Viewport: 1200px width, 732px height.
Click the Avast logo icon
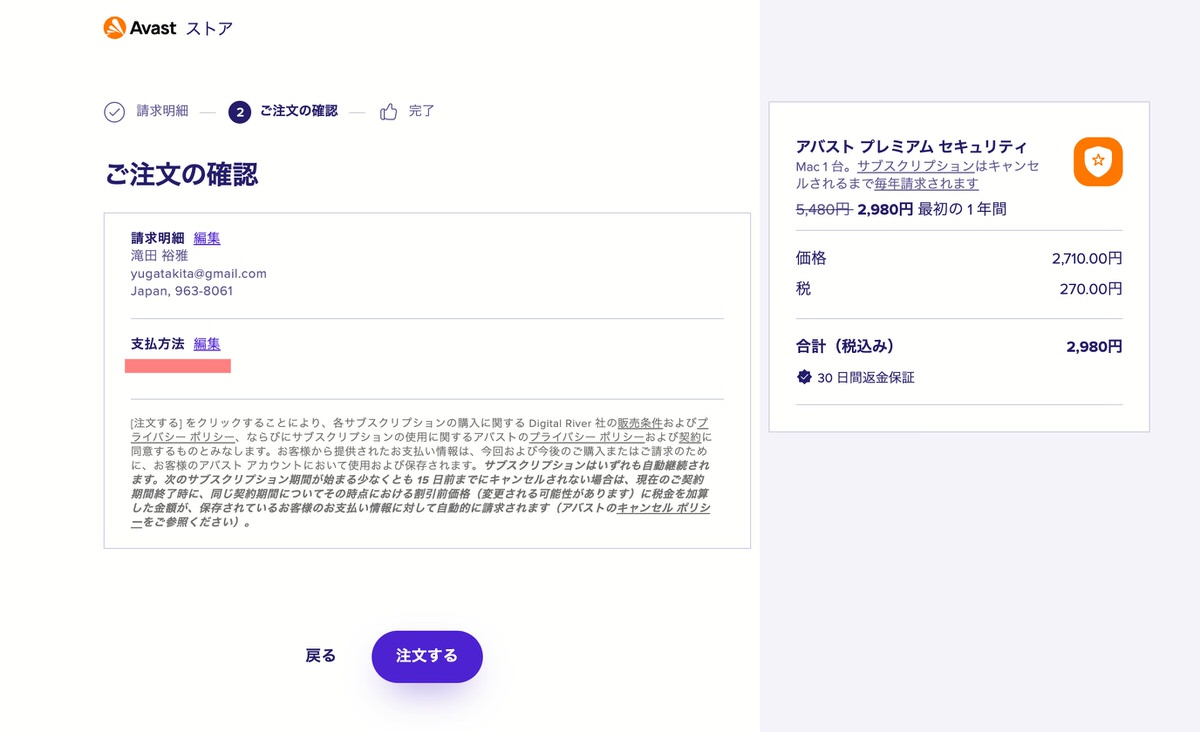pos(114,28)
